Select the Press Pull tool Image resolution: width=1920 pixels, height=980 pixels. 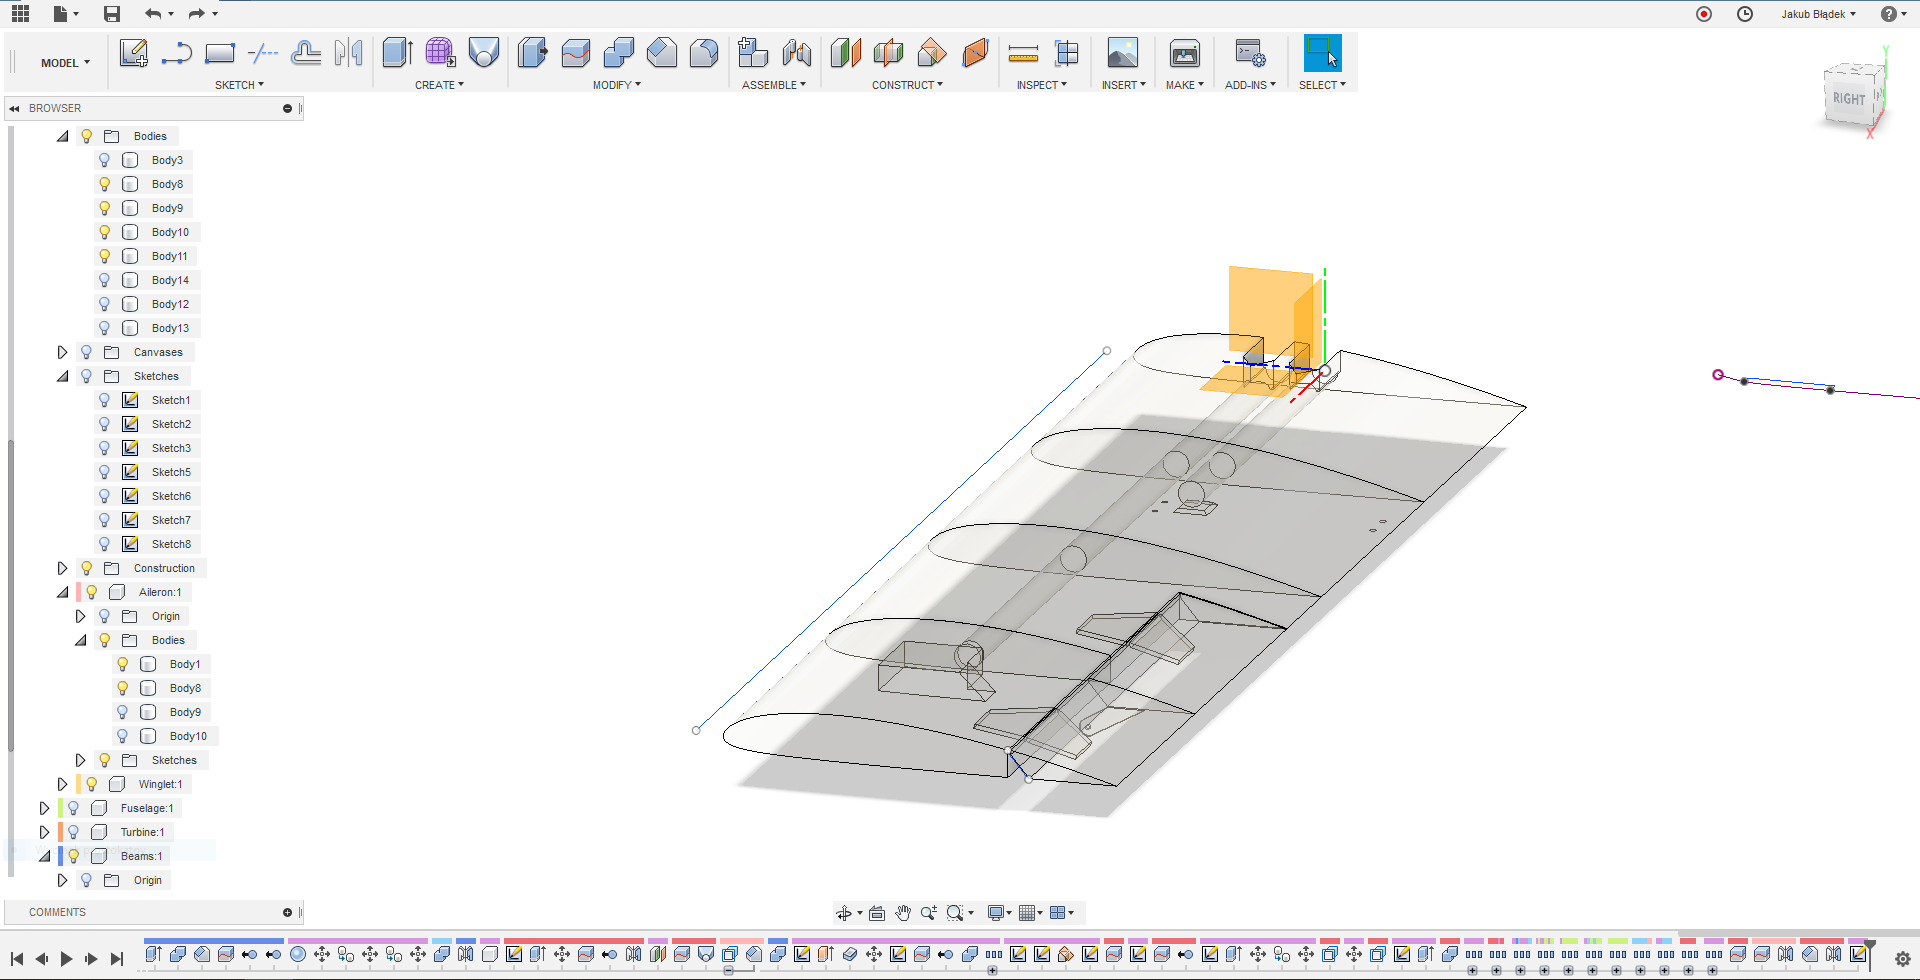pos(532,53)
